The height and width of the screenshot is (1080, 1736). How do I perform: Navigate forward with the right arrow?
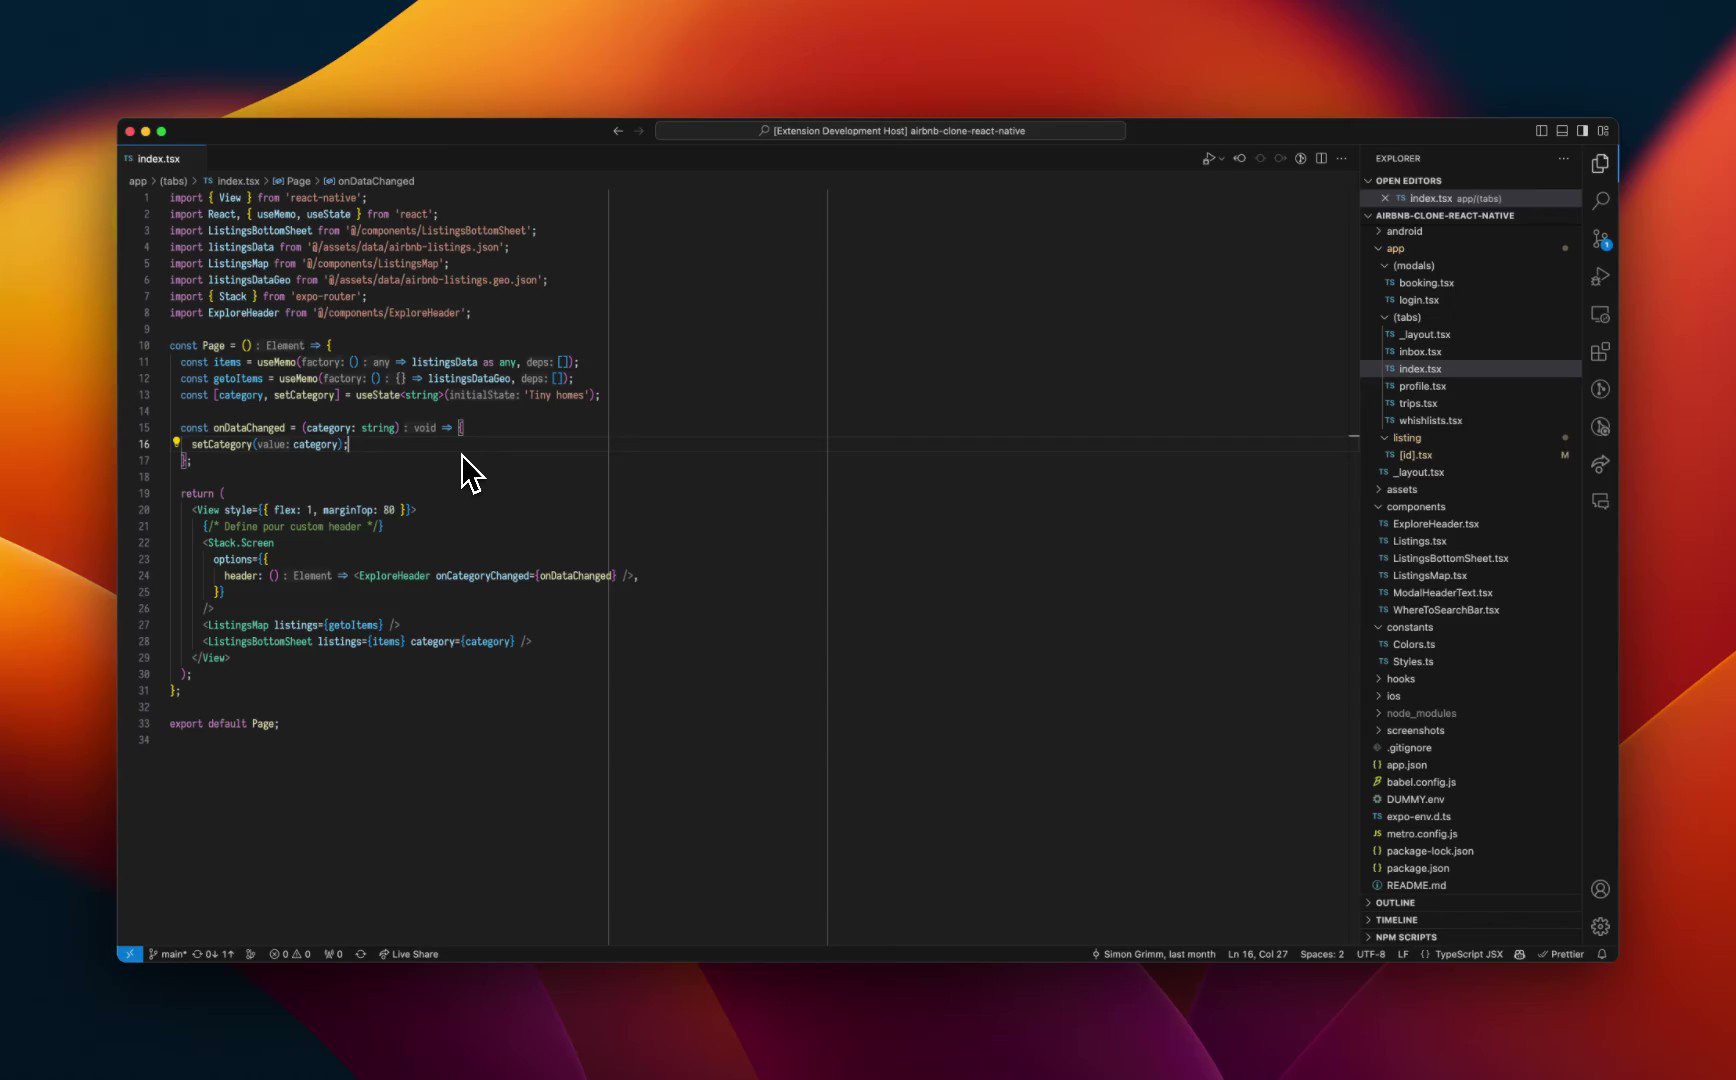click(639, 131)
